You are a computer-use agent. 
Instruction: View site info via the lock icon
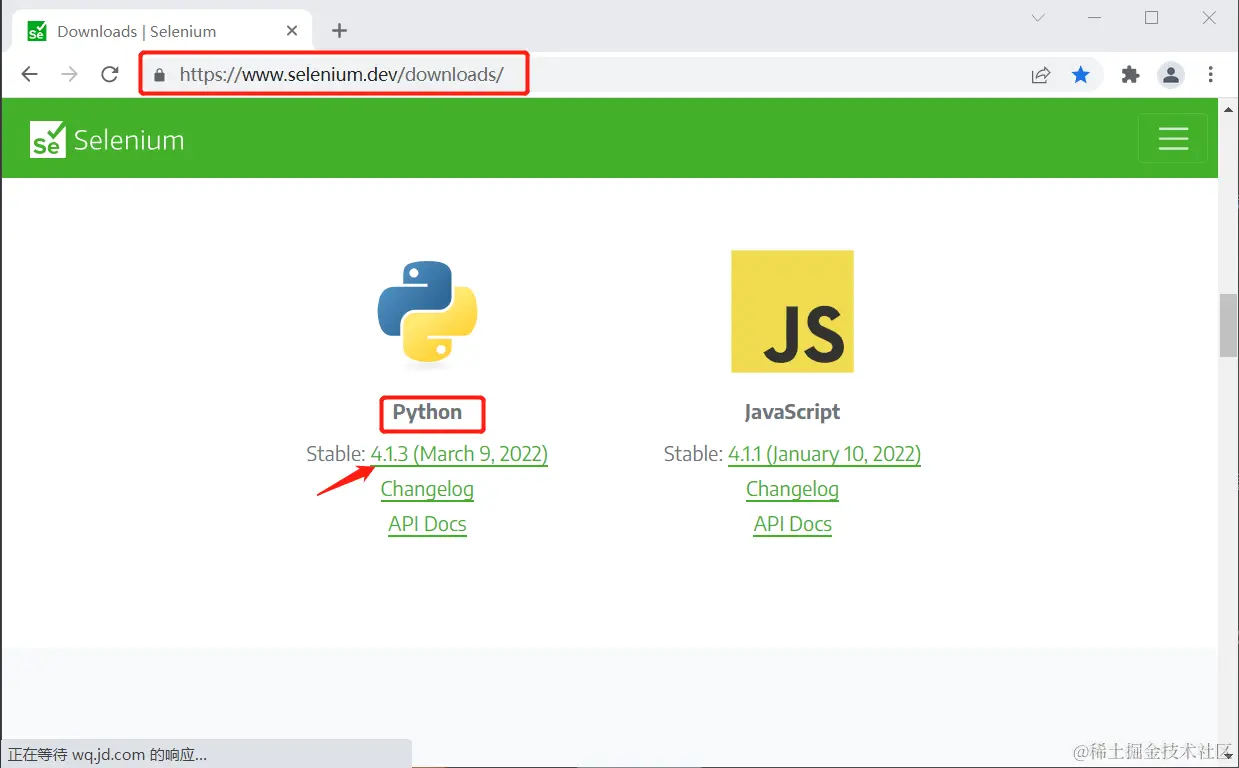159,75
